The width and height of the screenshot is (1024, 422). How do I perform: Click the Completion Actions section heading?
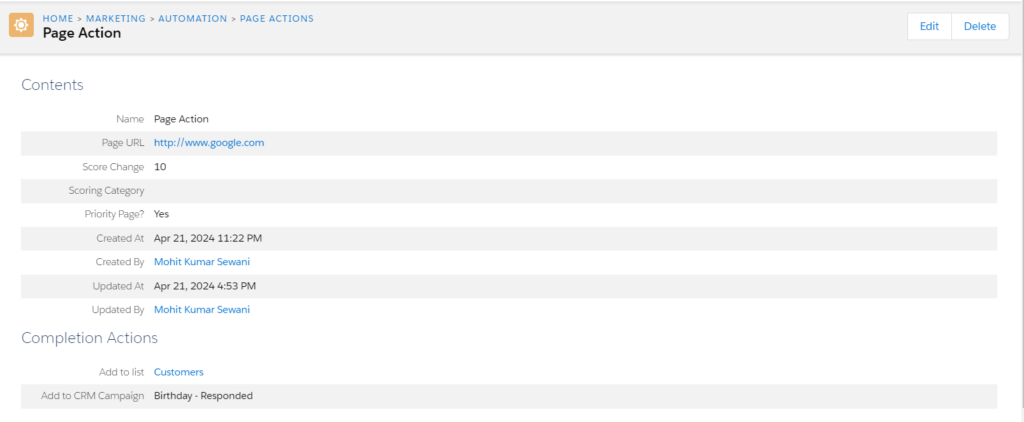pyautogui.click(x=89, y=338)
